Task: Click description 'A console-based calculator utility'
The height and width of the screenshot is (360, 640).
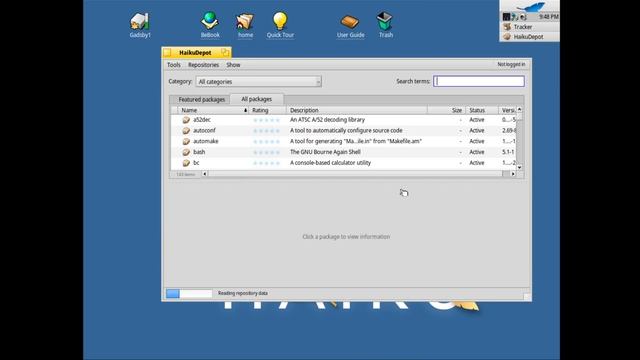Action: (330, 163)
